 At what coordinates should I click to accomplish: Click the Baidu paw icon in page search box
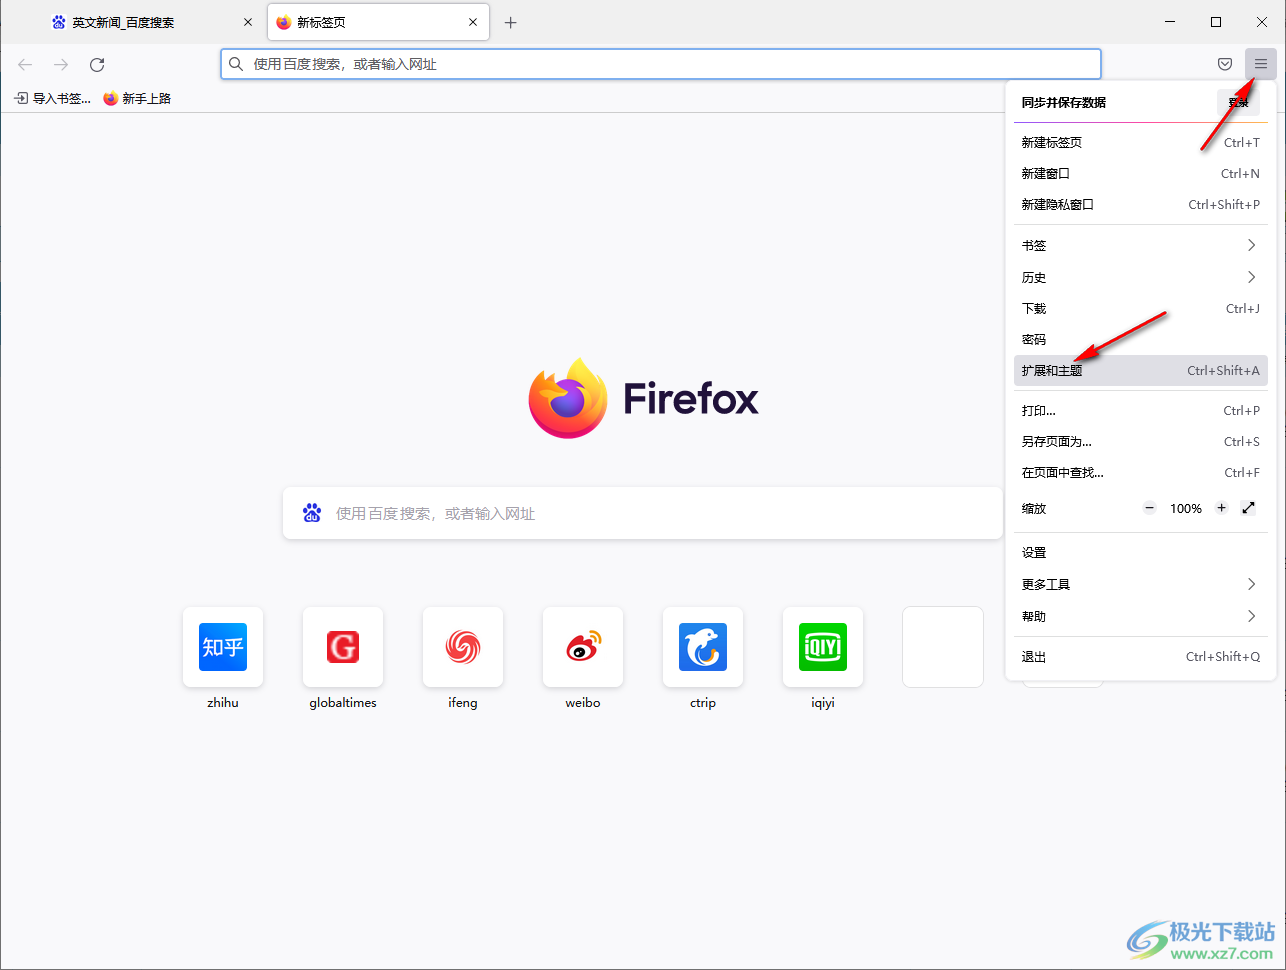tap(312, 513)
